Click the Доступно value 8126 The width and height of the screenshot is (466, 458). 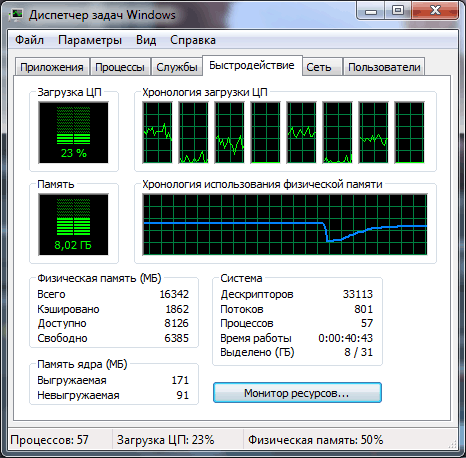[176, 323]
